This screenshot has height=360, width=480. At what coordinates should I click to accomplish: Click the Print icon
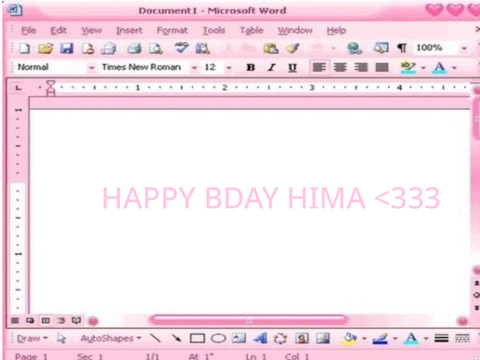tap(134, 49)
